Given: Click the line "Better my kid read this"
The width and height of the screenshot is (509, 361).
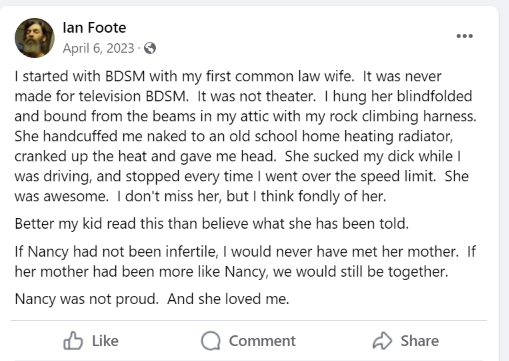Looking at the screenshot, I should tap(212, 224).
